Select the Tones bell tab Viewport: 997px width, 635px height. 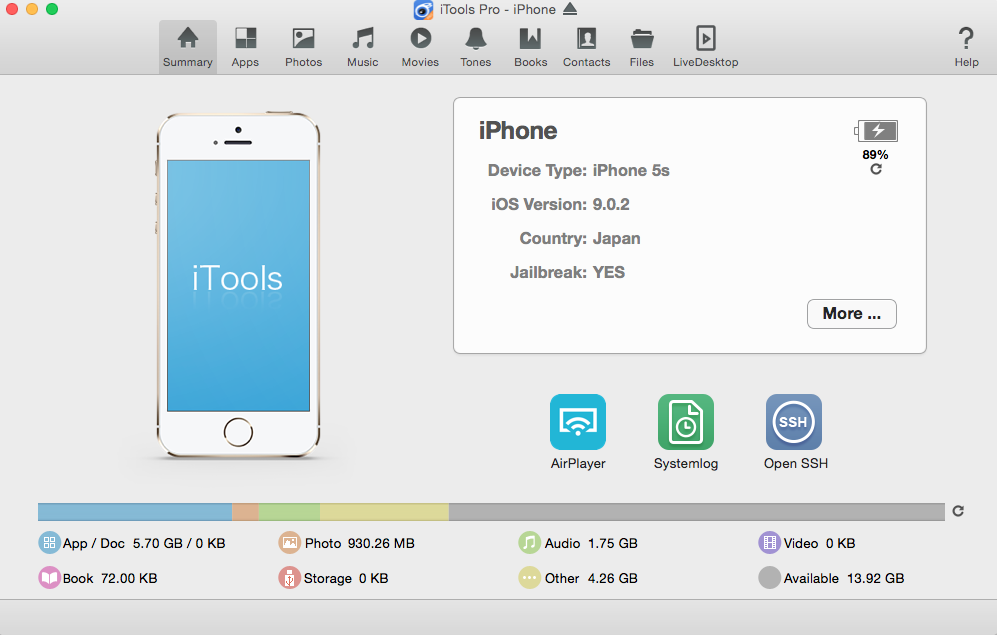point(476,47)
